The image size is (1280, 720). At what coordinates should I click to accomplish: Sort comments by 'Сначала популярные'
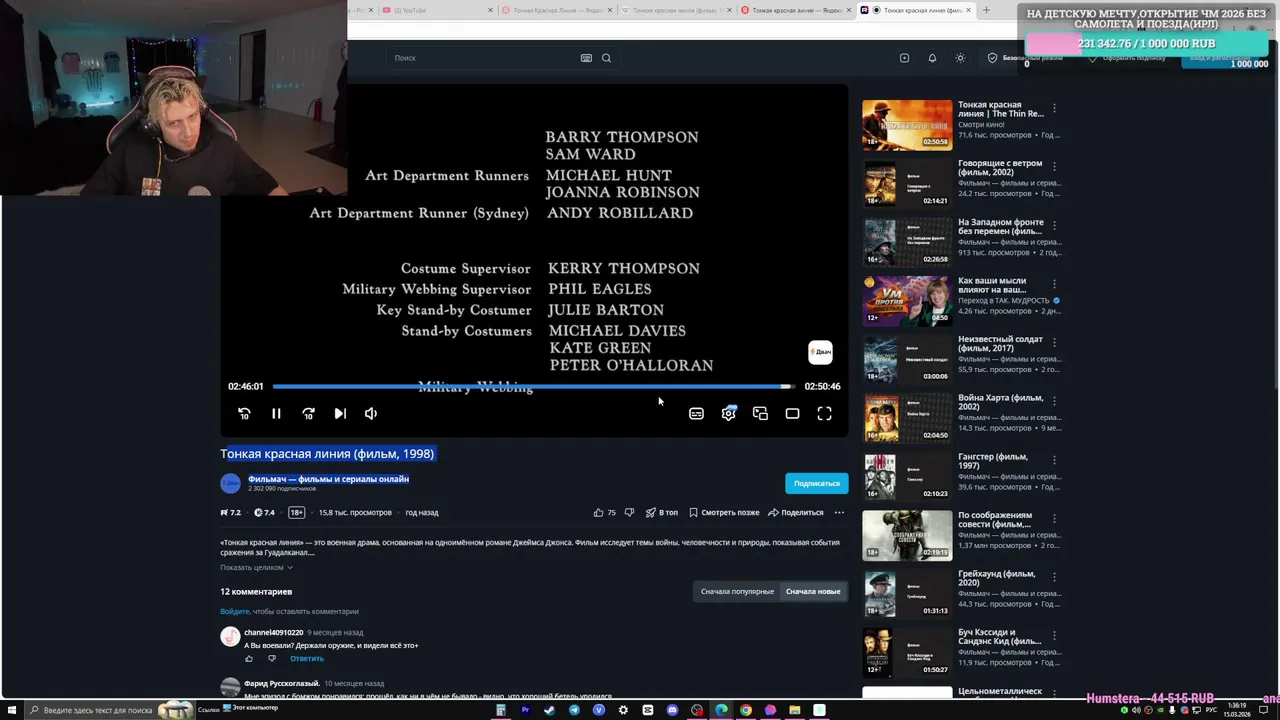click(737, 591)
